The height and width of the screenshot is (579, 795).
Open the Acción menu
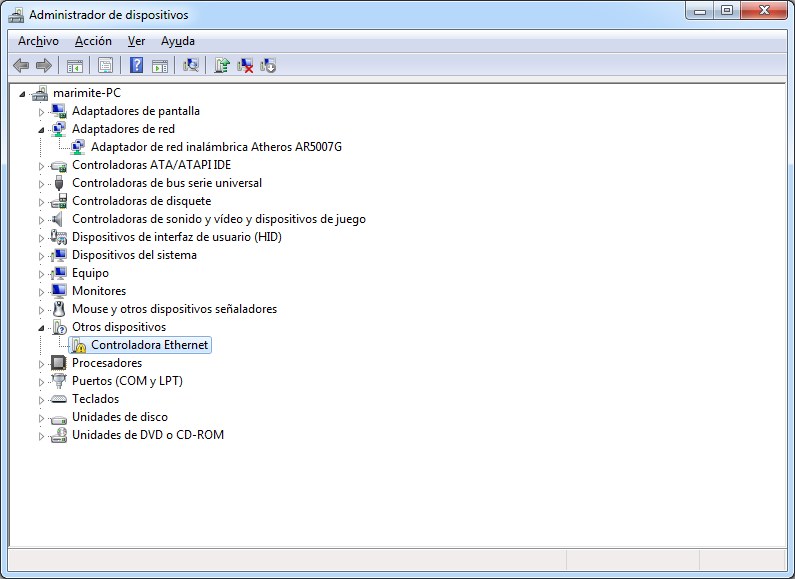pos(93,41)
